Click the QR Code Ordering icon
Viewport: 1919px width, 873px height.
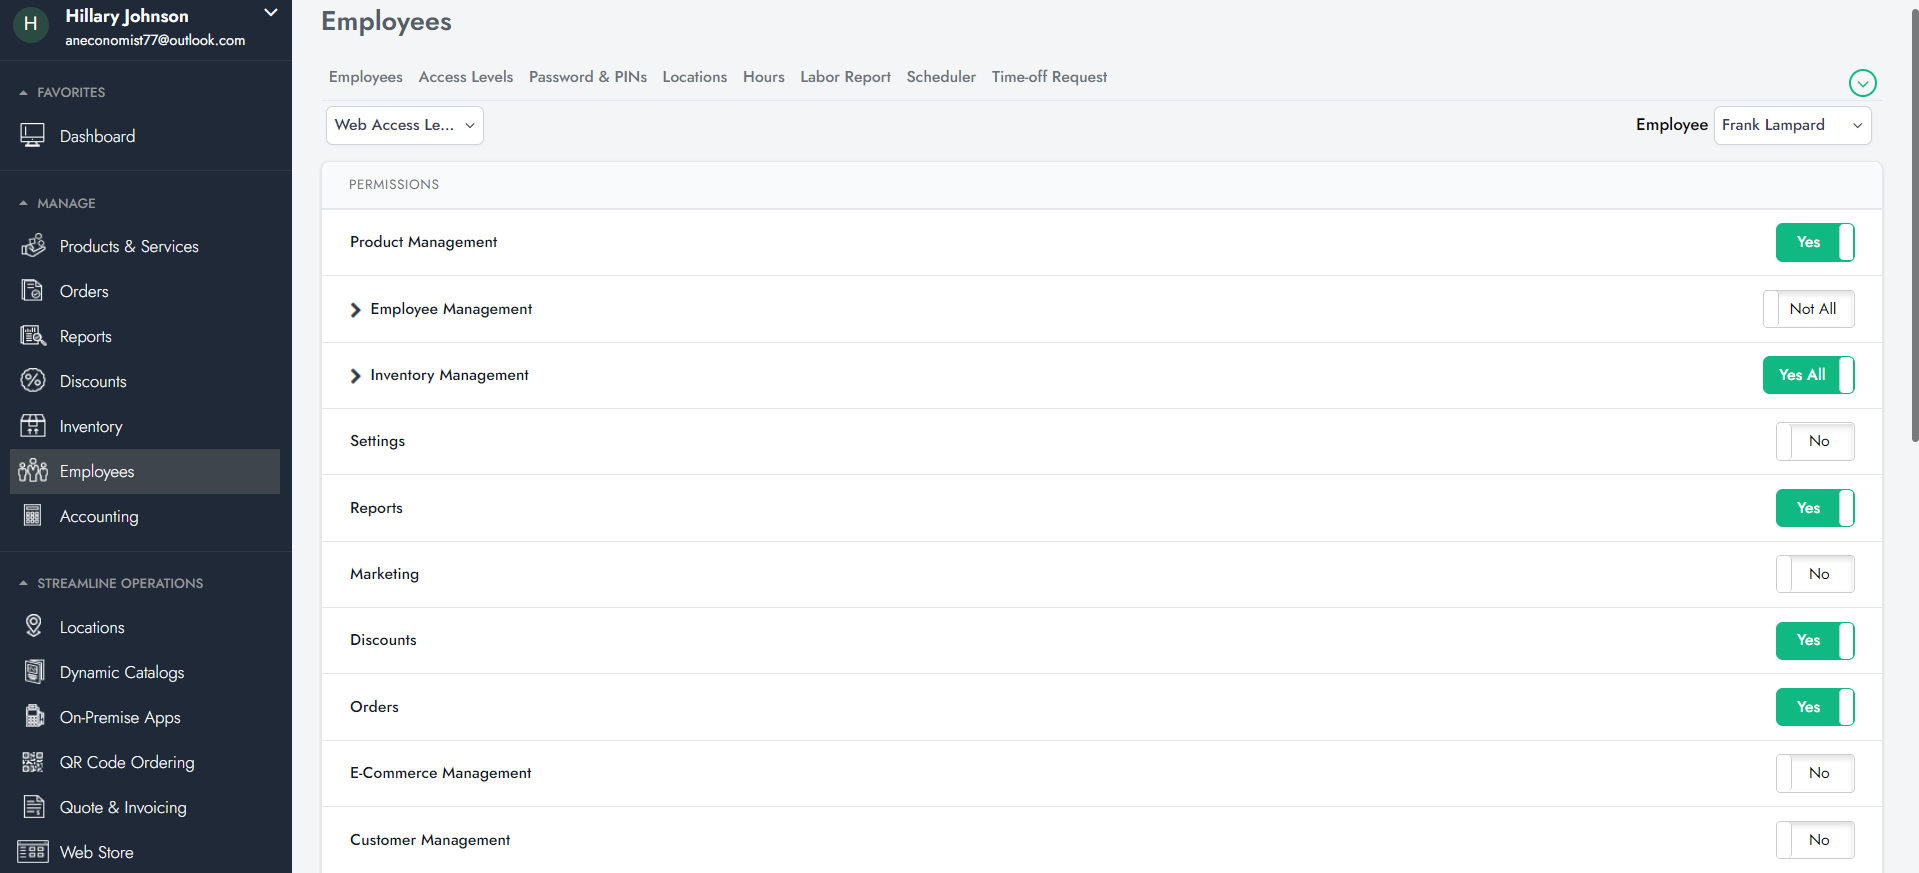coord(33,762)
